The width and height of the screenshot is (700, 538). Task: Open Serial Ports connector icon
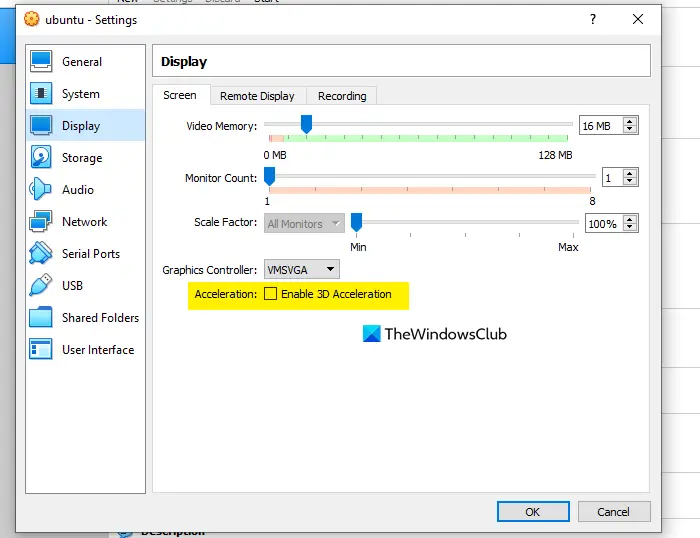pyautogui.click(x=41, y=253)
